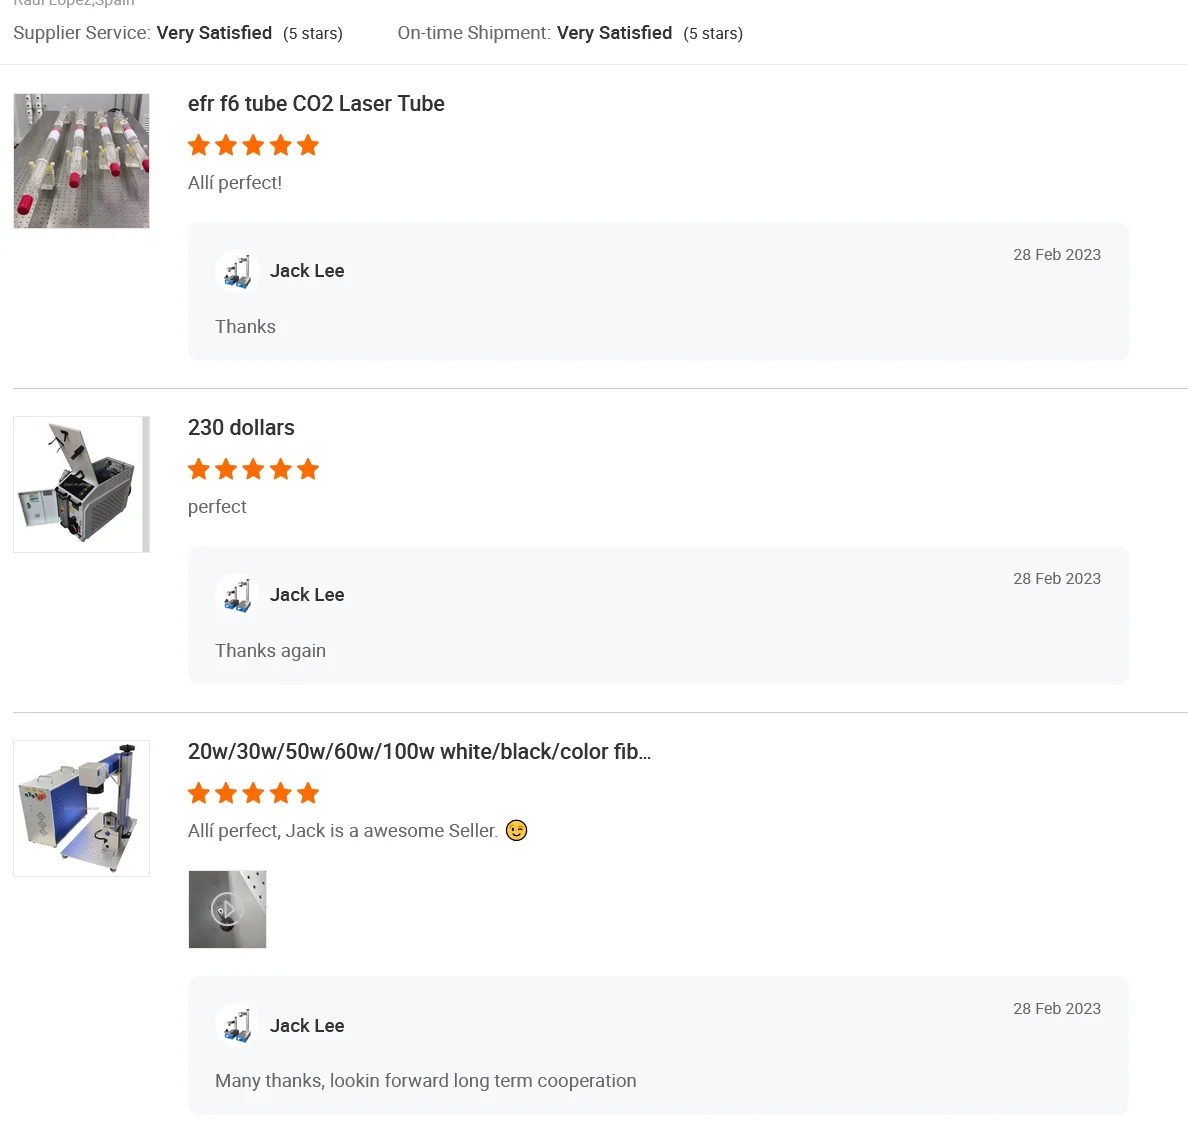Screen dimensions: 1188x1137
Task: Click the star rating under CO2 Laser Tube
Action: 253,146
